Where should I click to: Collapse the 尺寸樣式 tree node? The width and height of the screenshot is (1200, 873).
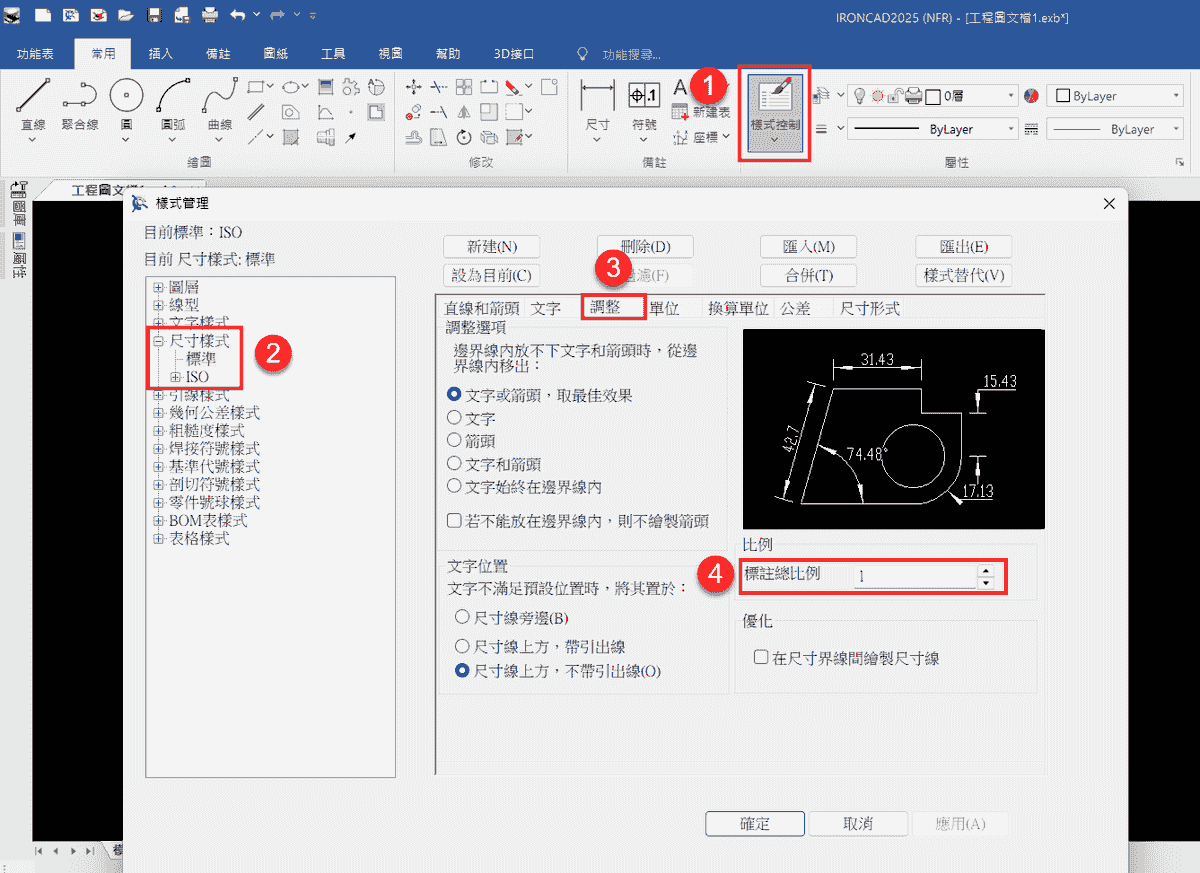pos(159,341)
